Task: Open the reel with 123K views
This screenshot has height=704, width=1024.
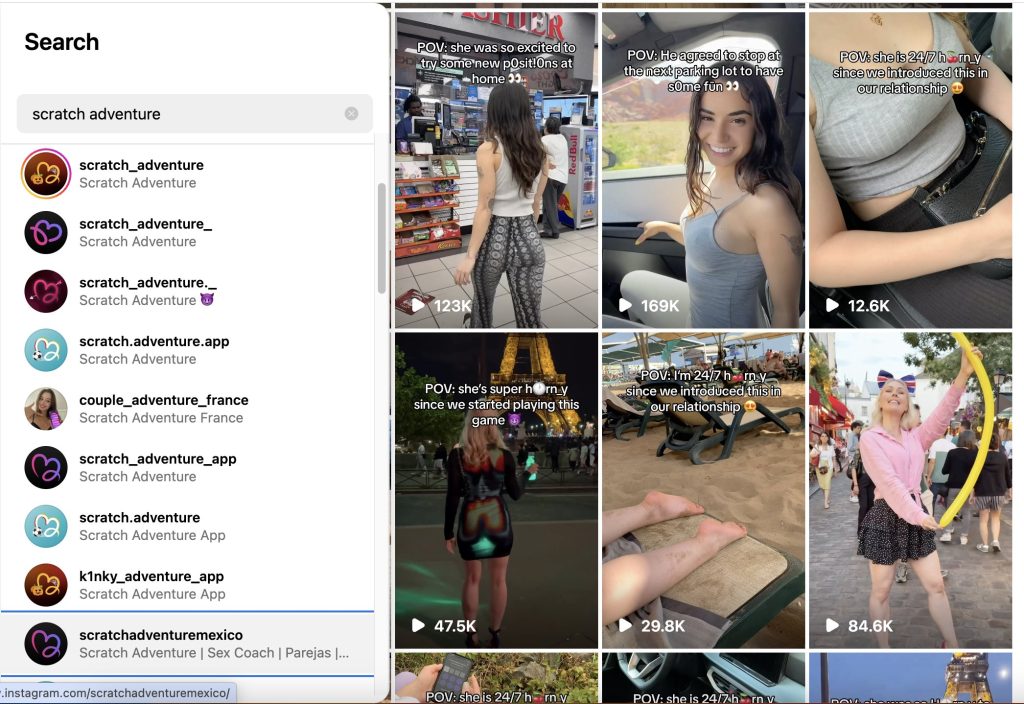Action: 496,170
